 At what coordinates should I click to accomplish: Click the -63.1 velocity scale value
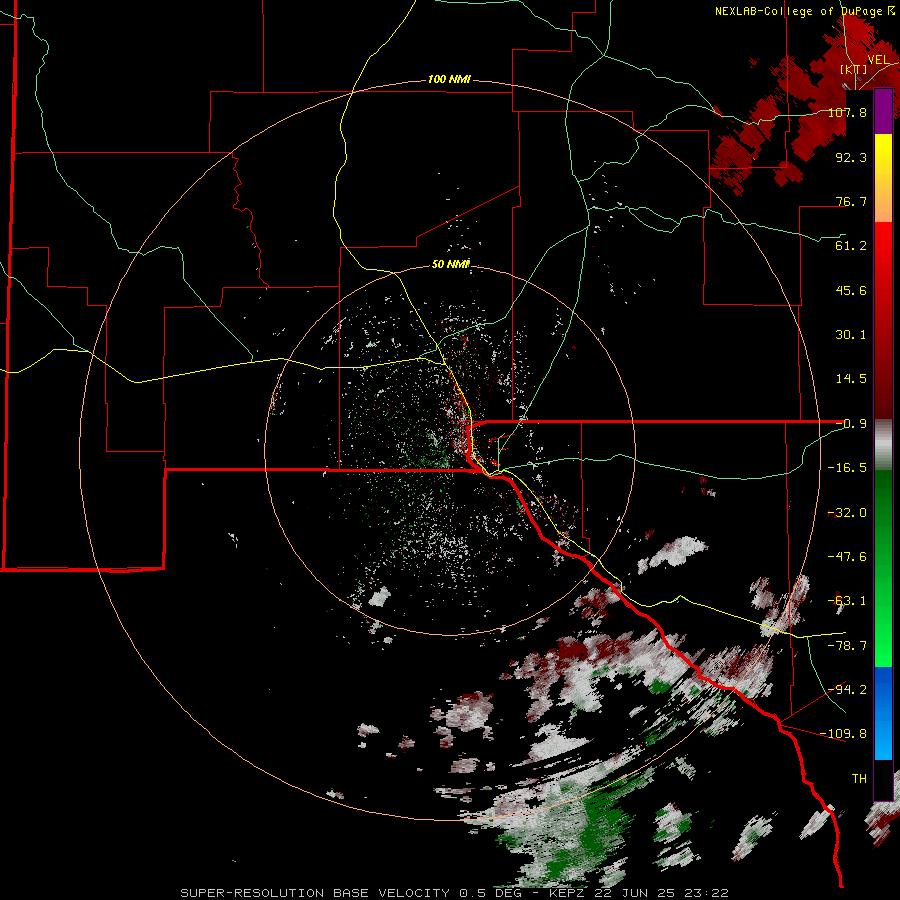[x=847, y=601]
